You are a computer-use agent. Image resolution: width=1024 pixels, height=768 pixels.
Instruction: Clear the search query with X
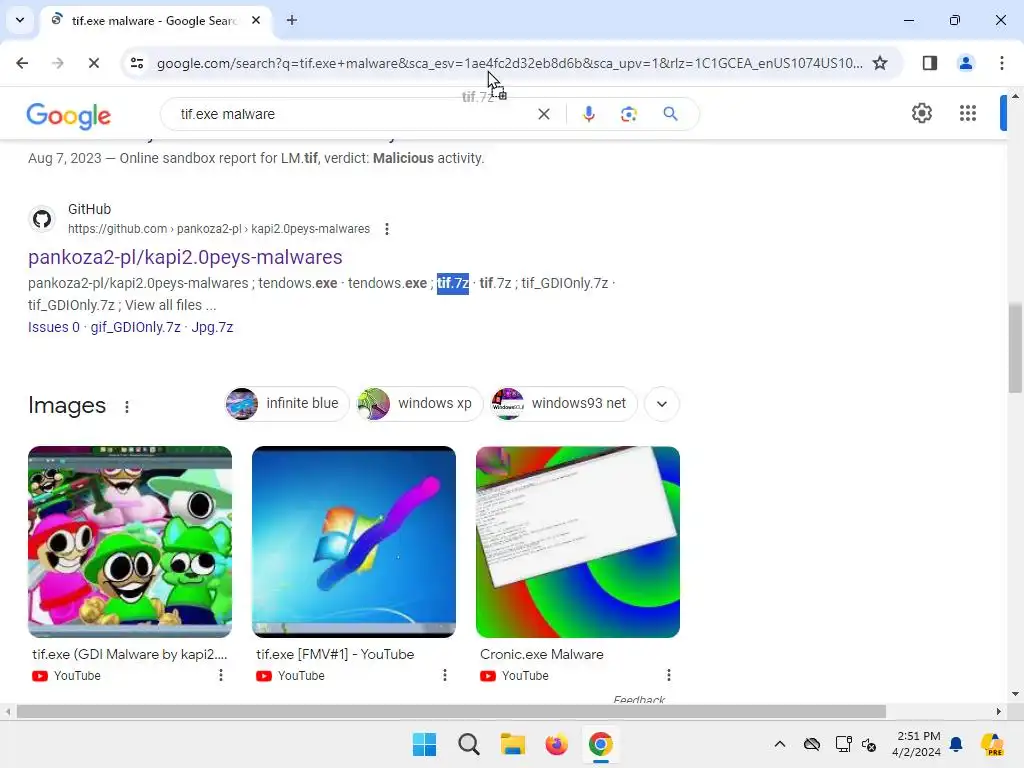[543, 114]
